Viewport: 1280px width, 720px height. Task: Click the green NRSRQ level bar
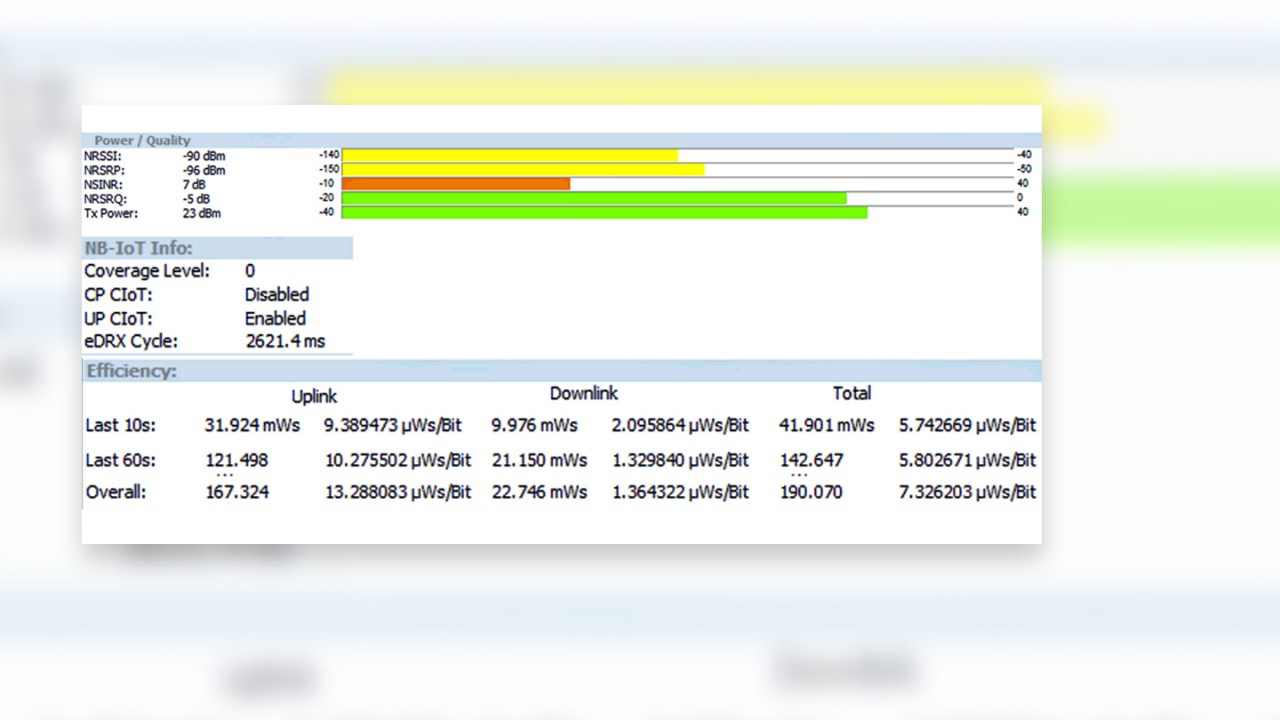click(593, 198)
